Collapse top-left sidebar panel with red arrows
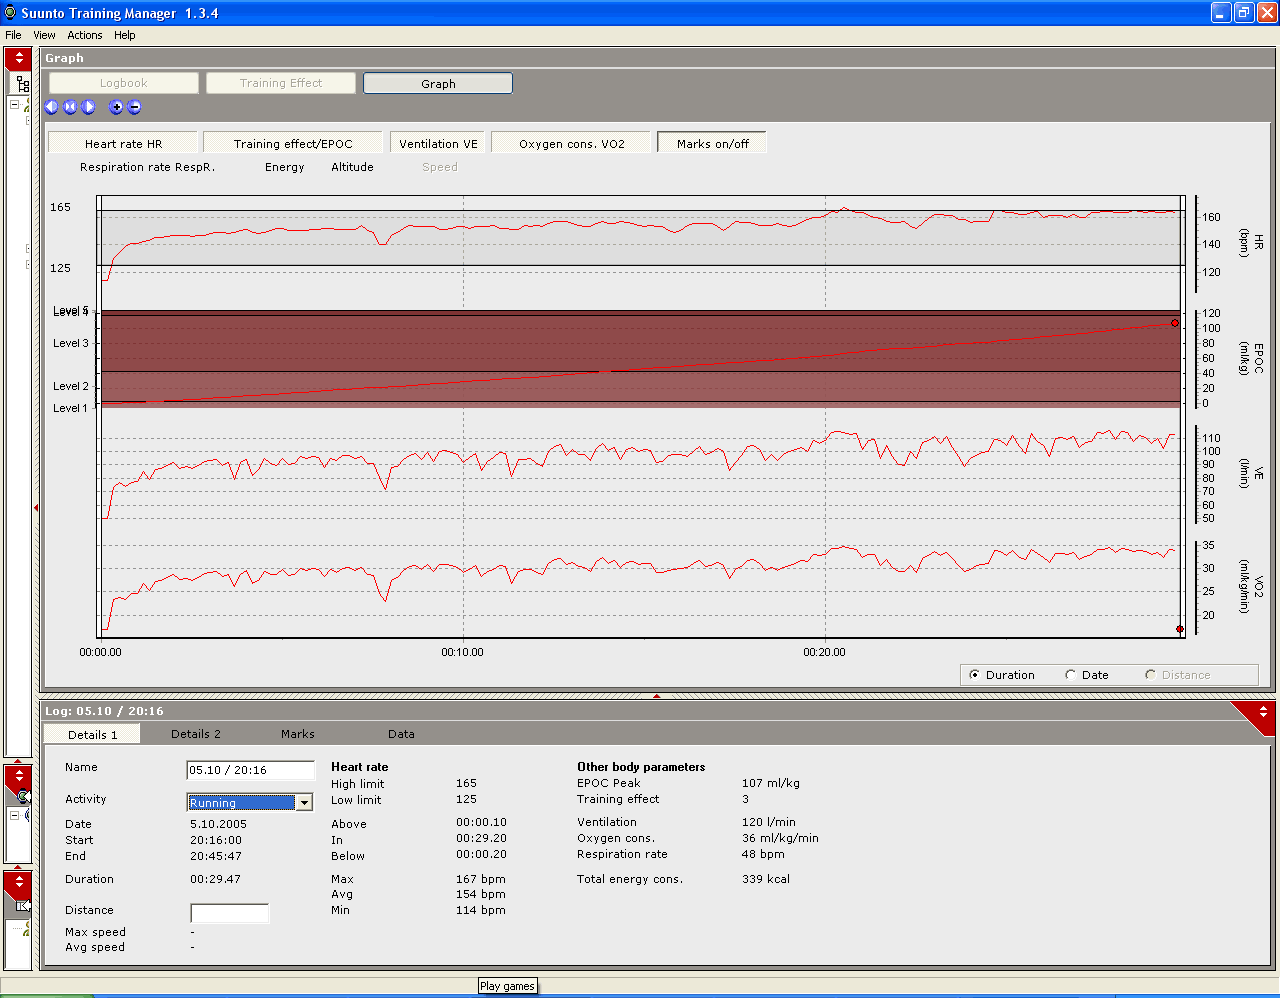The height and width of the screenshot is (998, 1280). 19,59
